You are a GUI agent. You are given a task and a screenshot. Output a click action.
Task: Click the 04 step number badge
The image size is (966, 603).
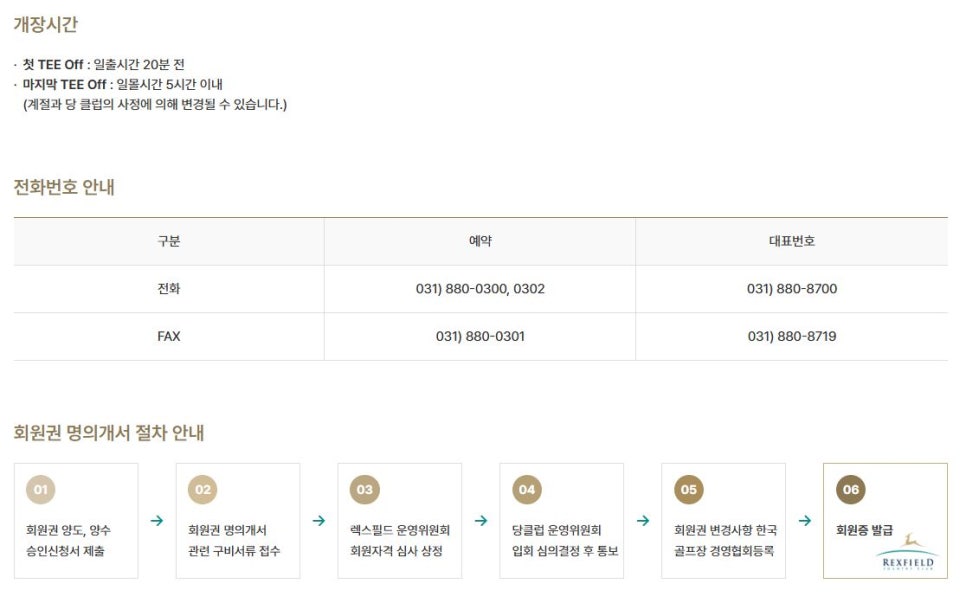point(527,490)
